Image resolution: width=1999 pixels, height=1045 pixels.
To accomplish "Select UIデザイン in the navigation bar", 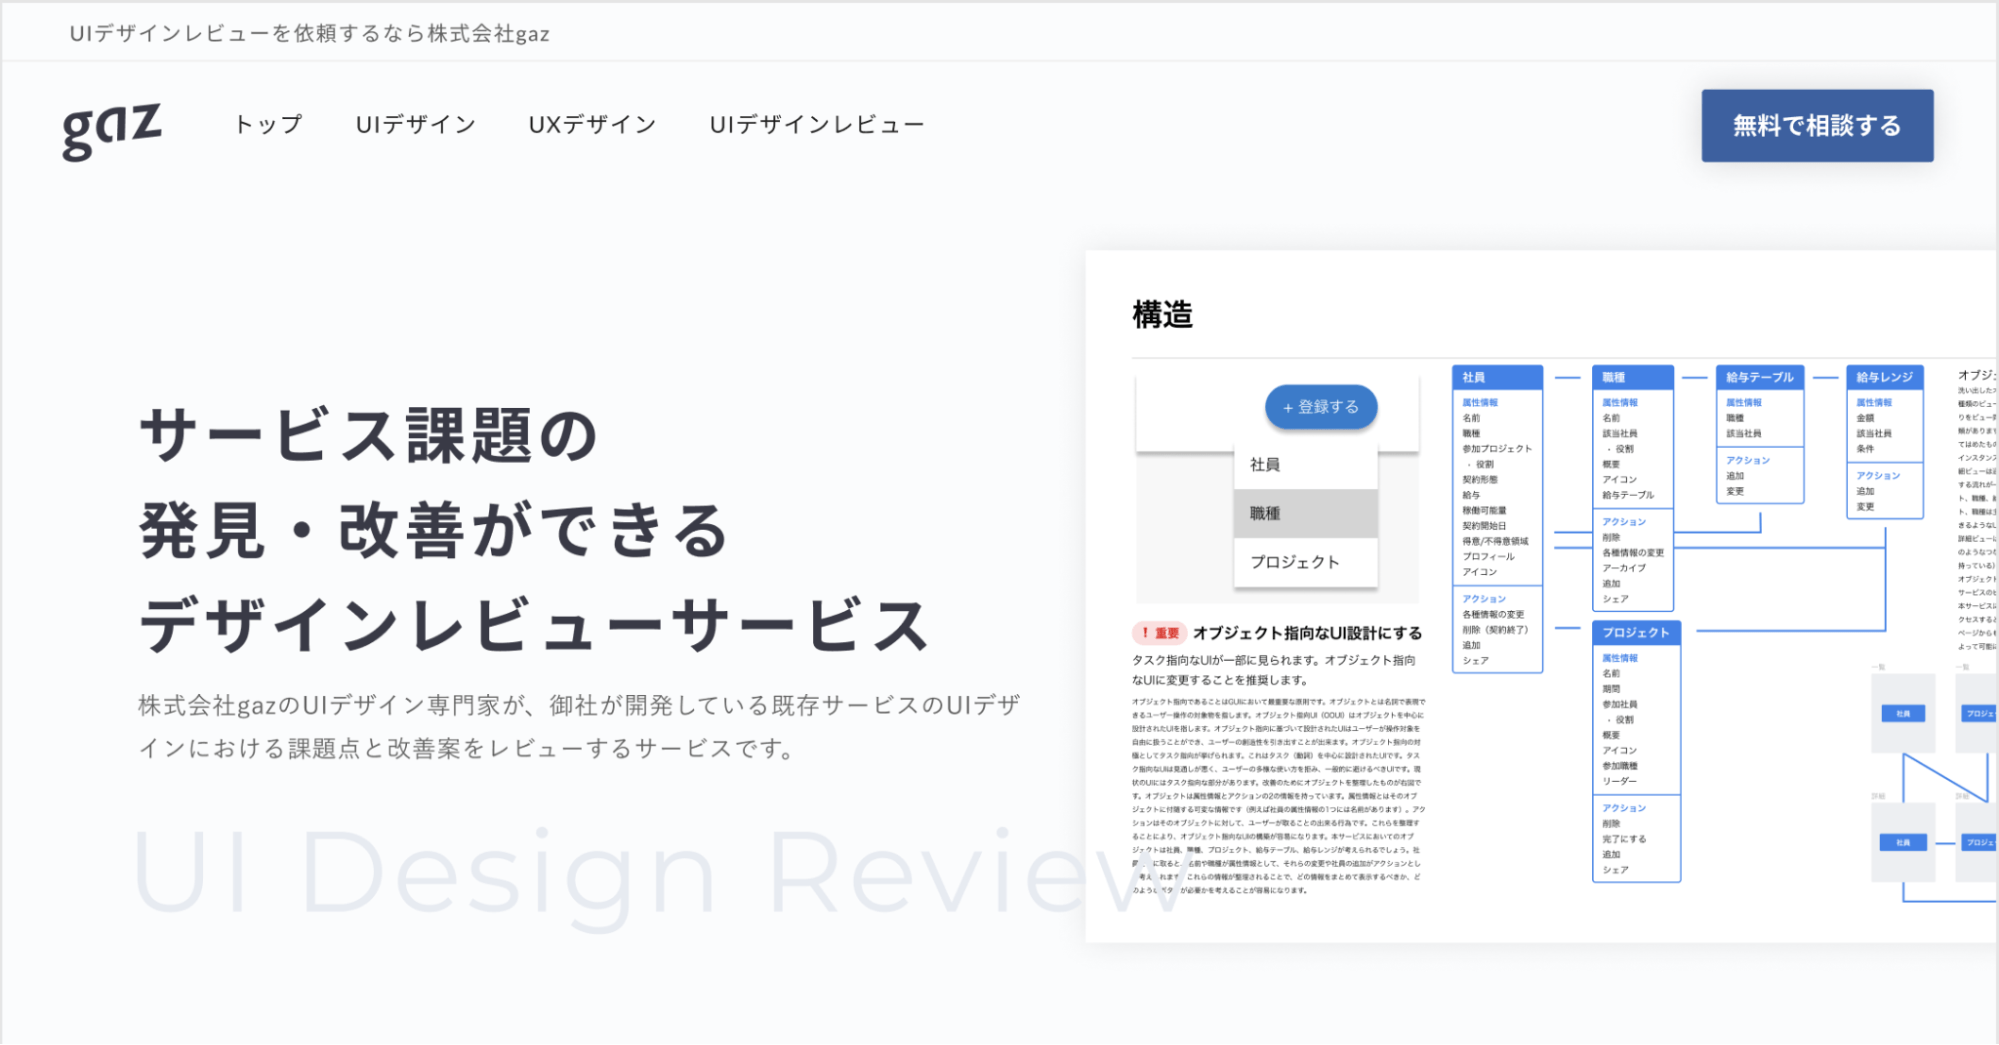I will click(x=415, y=124).
